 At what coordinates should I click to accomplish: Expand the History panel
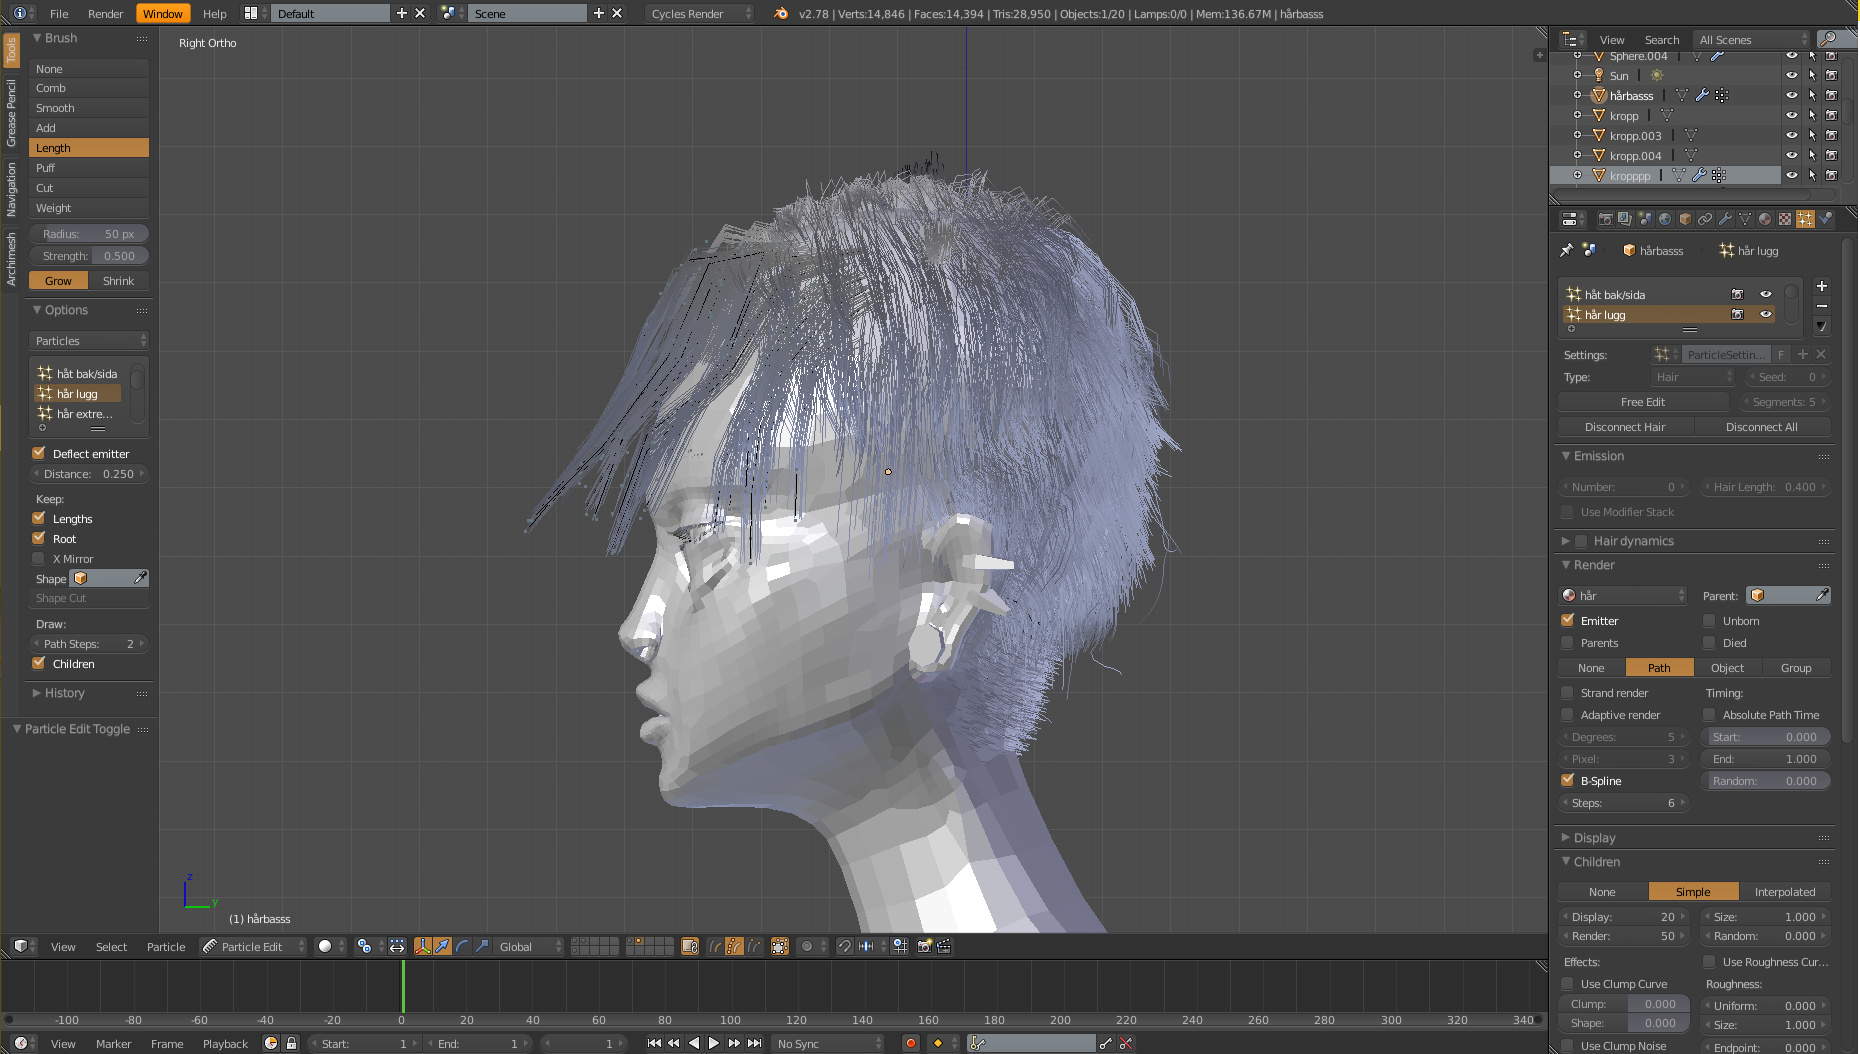point(38,693)
